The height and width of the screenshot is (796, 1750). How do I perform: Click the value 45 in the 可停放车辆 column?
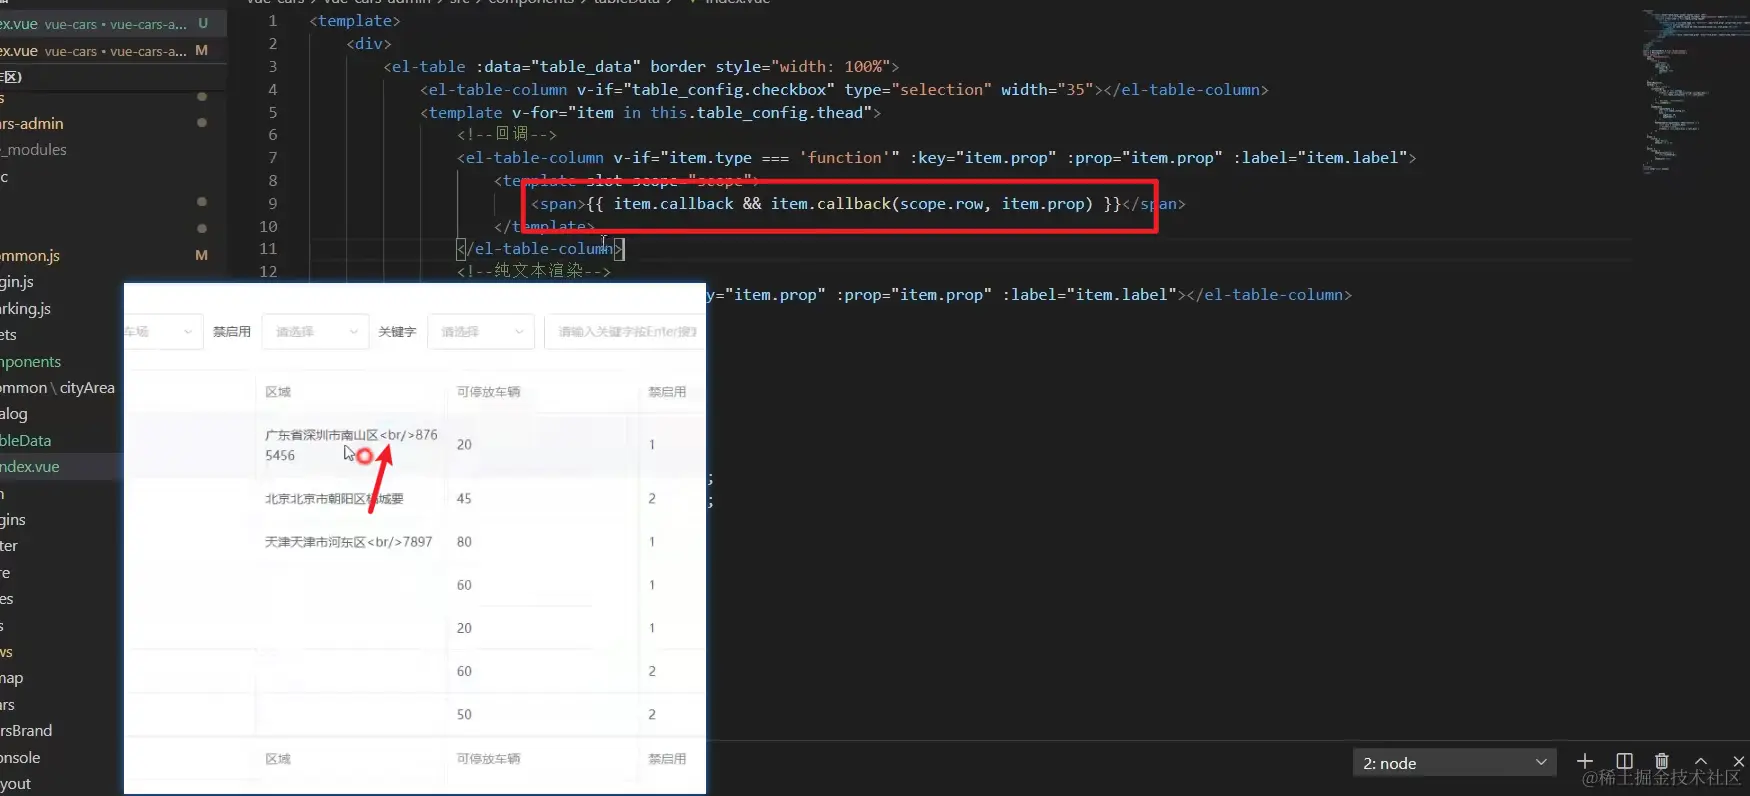click(464, 499)
